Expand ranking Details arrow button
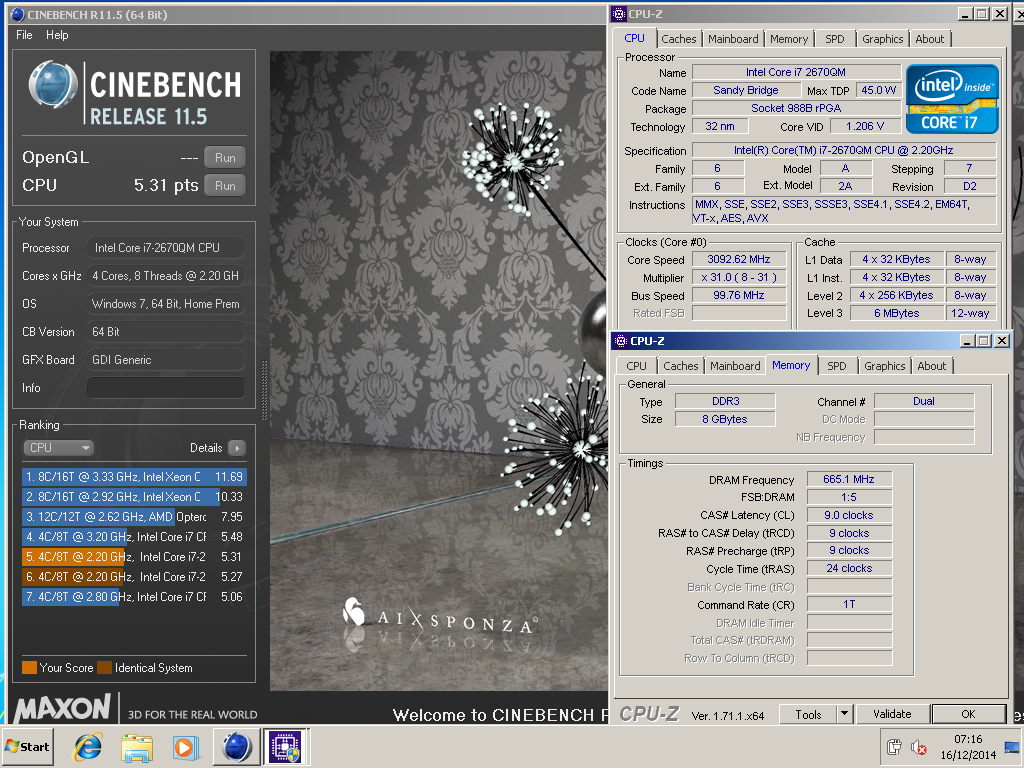The height and width of the screenshot is (768, 1024). [237, 448]
